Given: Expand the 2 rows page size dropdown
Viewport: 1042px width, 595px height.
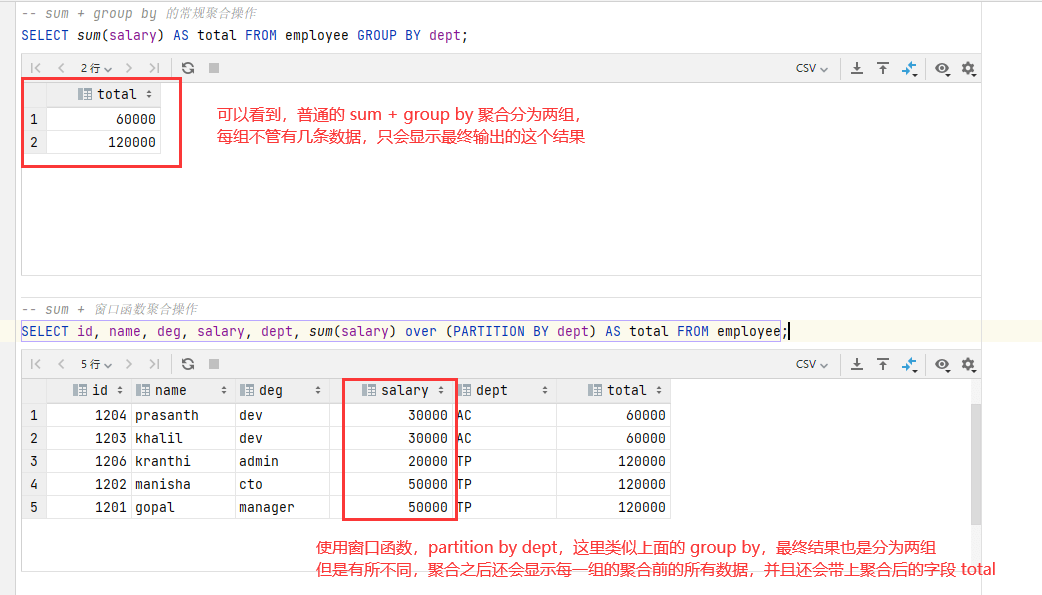Looking at the screenshot, I should coord(96,68).
